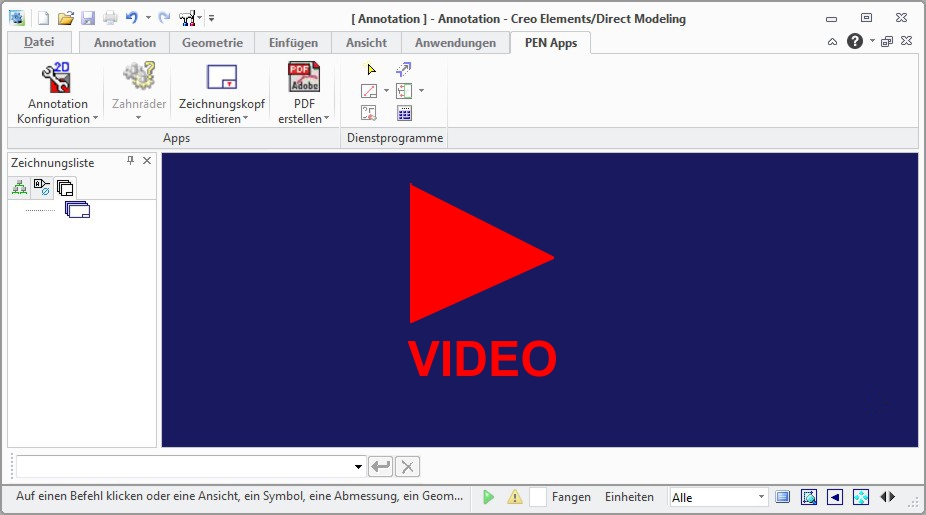This screenshot has width=926, height=515.
Task: Click the undo arrow in the title bar
Action: point(131,18)
